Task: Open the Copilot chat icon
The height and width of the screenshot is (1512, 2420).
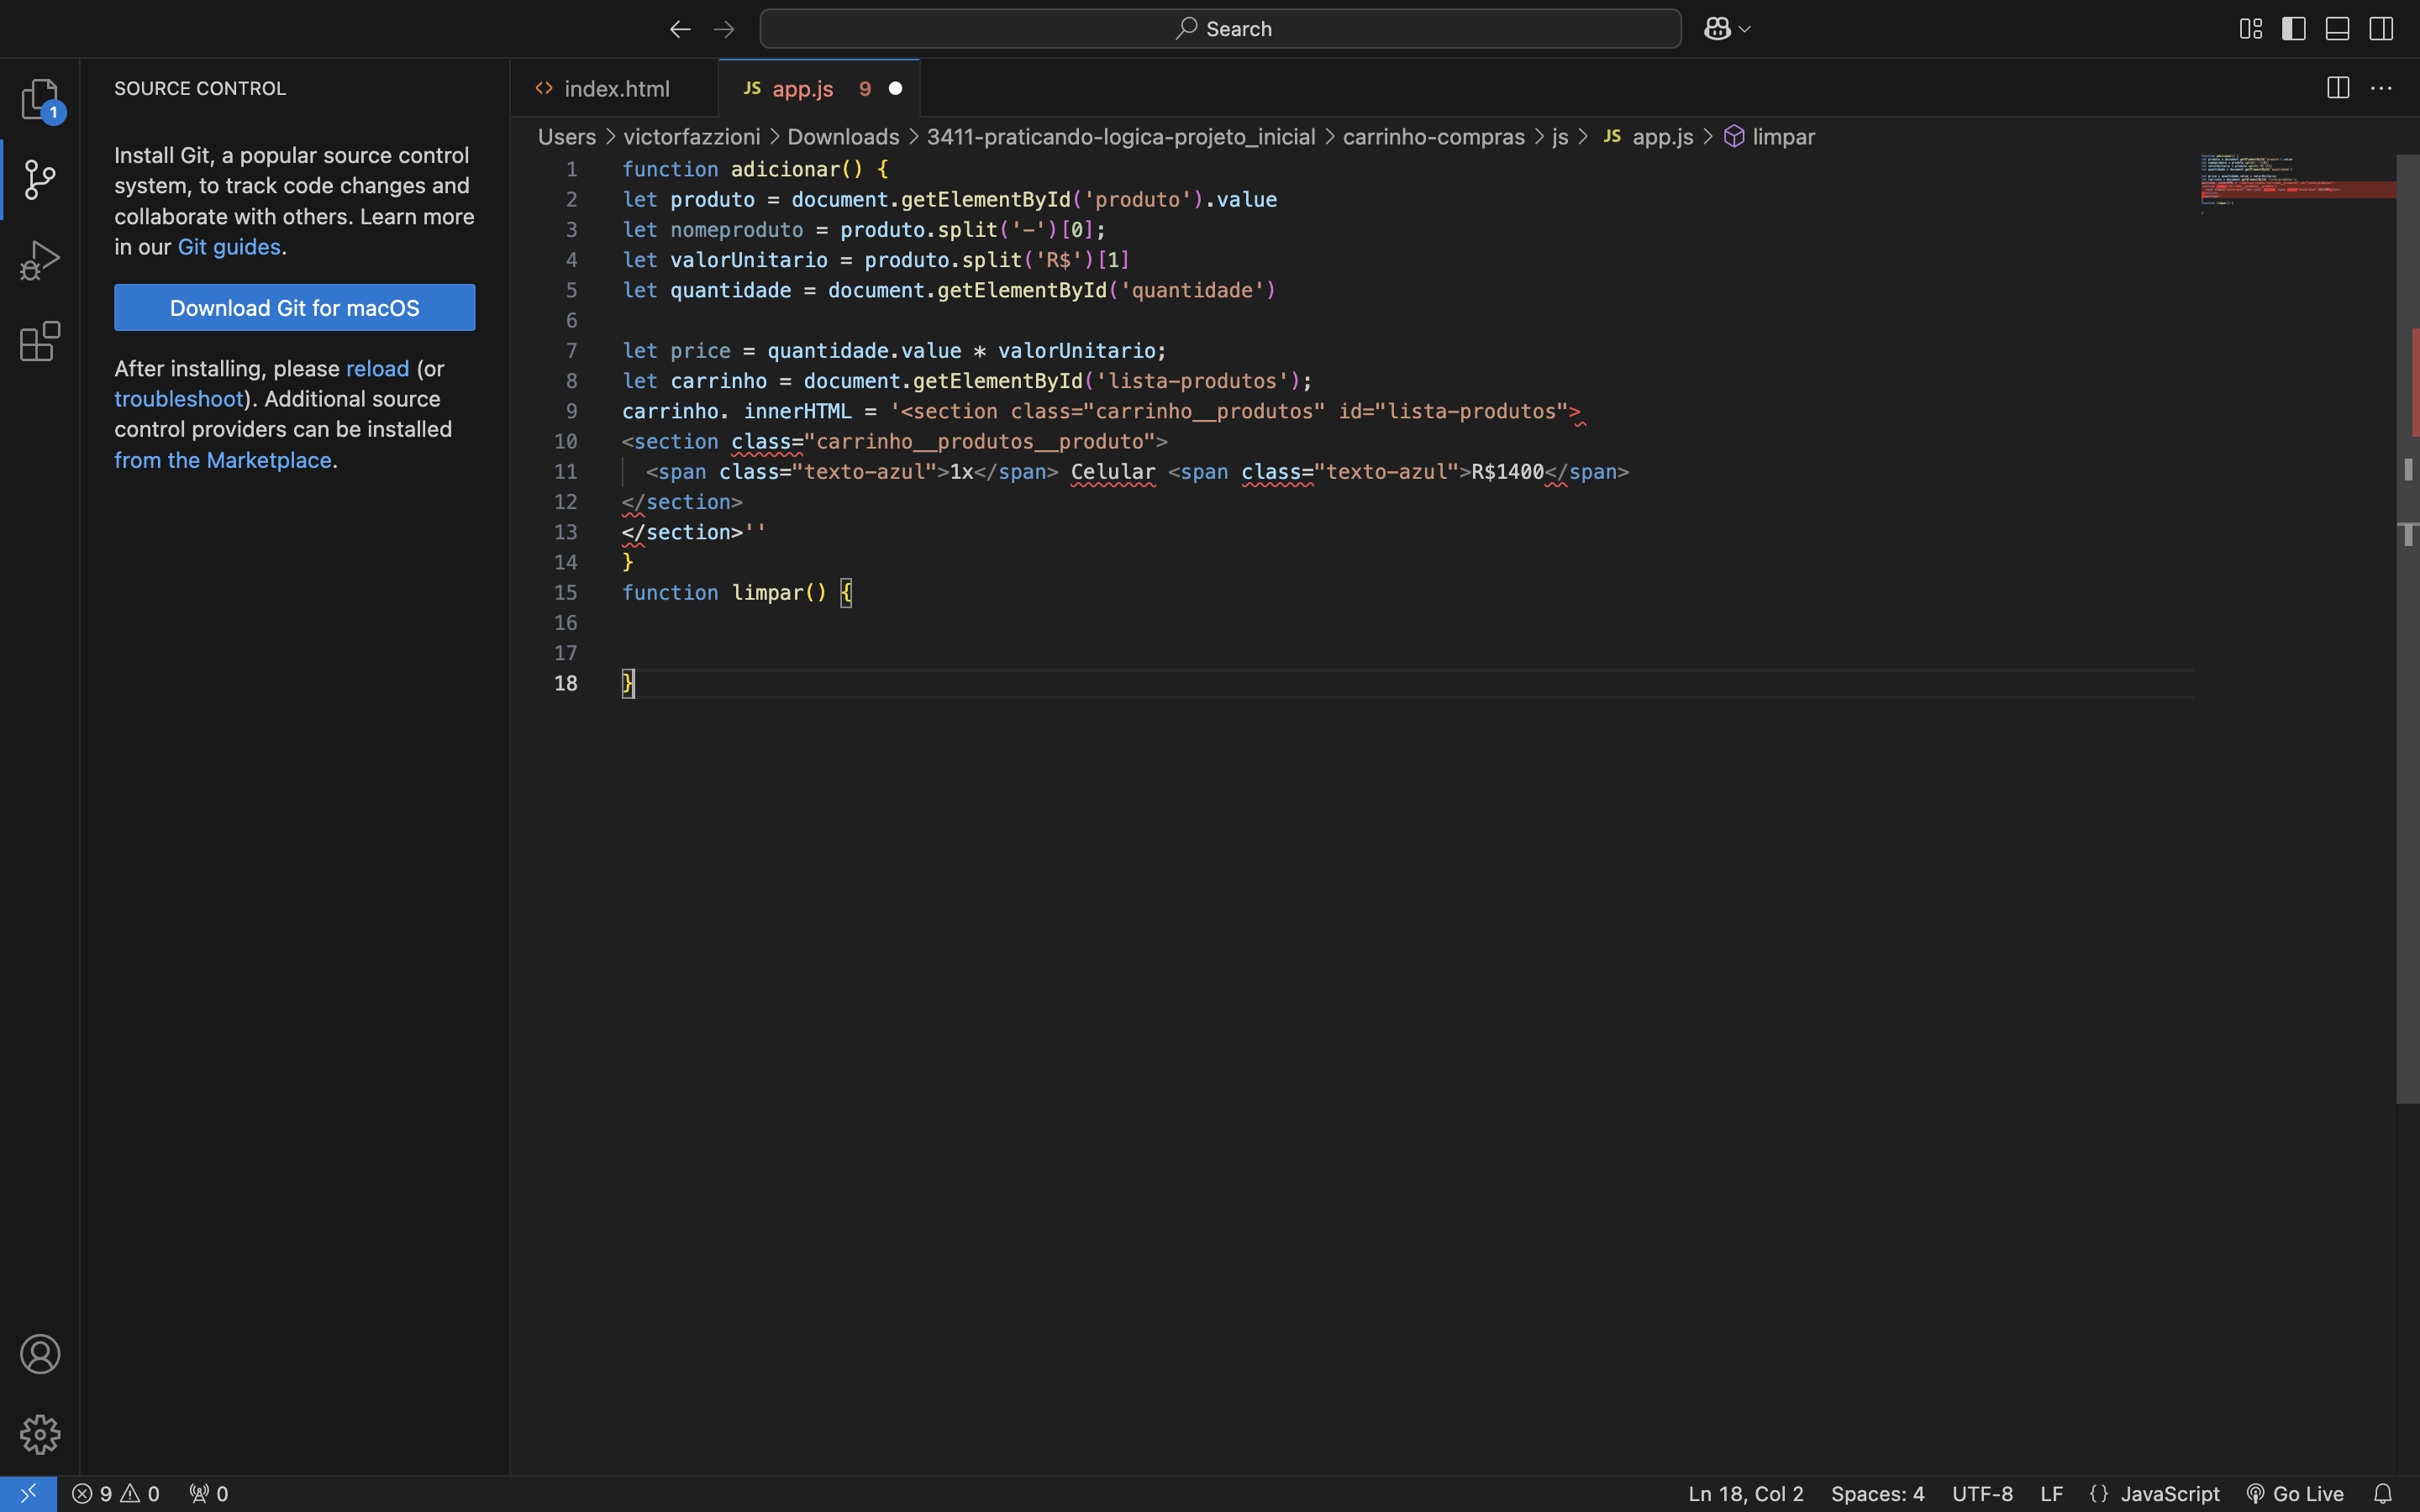Action: point(1717,29)
